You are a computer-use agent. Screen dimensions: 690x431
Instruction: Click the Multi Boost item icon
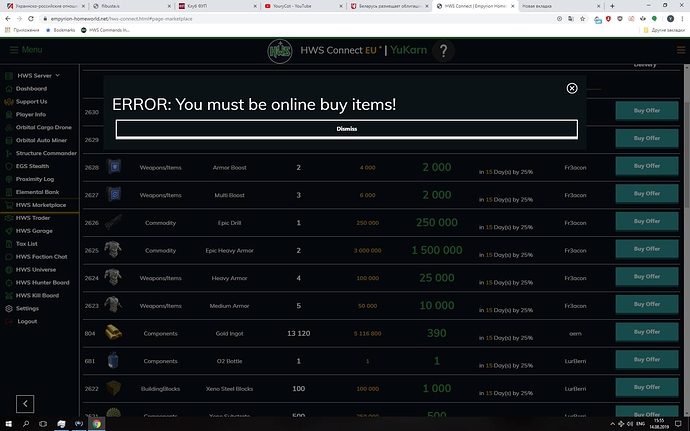[x=114, y=194]
